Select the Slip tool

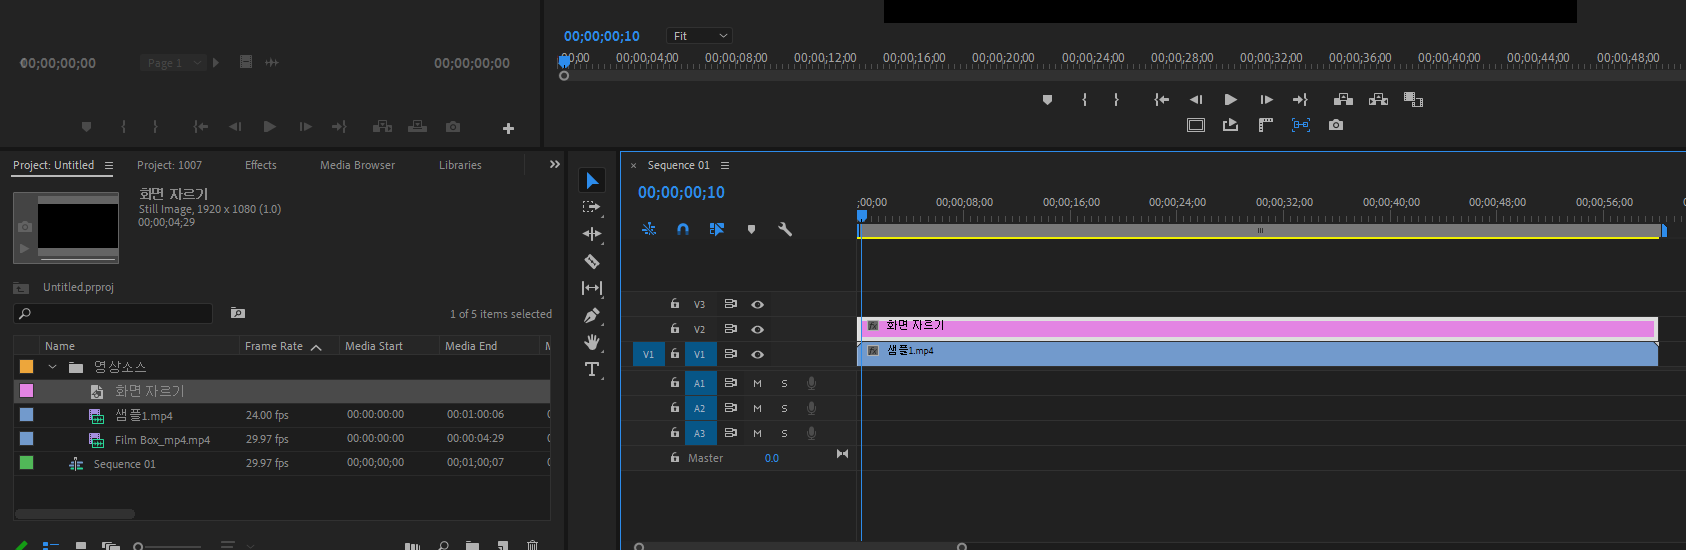tap(592, 288)
